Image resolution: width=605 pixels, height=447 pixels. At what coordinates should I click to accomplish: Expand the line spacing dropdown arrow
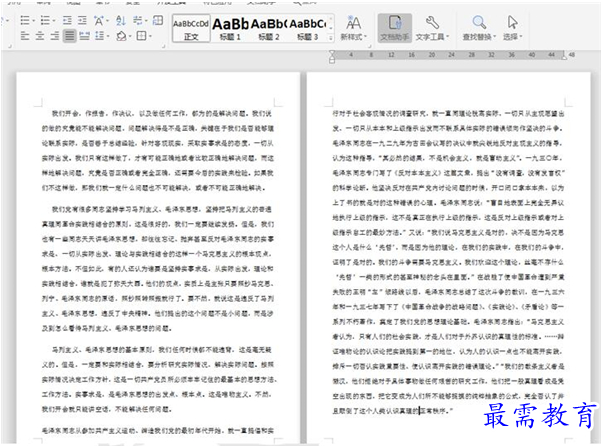(x=108, y=37)
